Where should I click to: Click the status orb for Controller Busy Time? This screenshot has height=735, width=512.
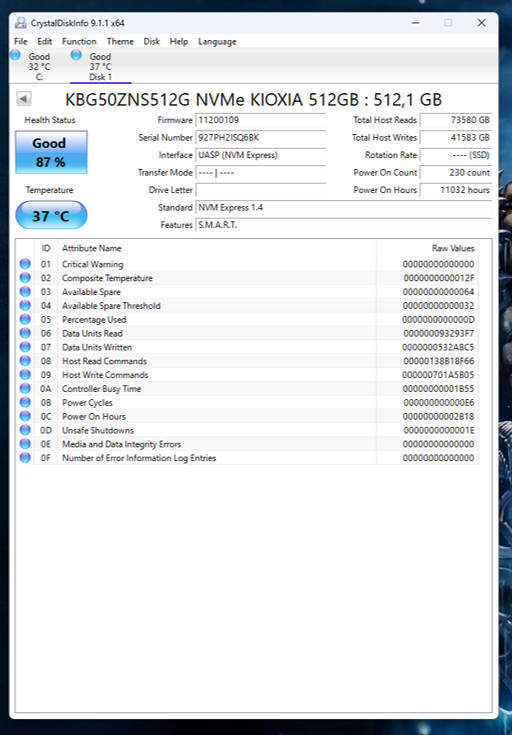coord(25,389)
